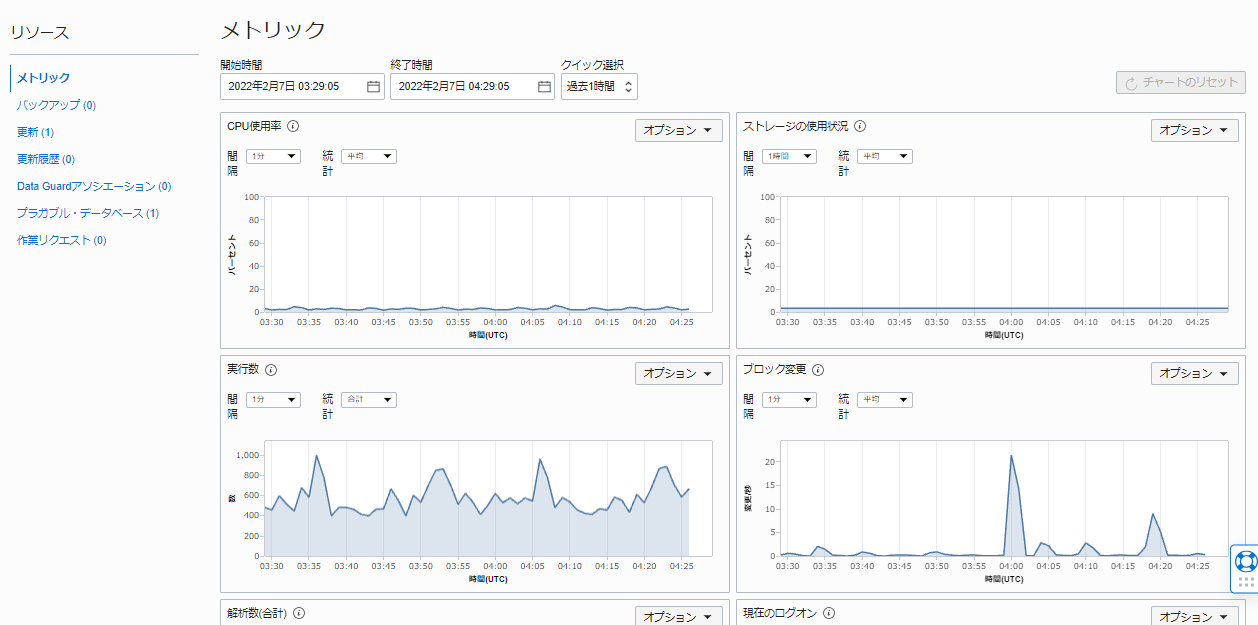Select バックアップ in the resources sidebar
The height and width of the screenshot is (625, 1258).
point(56,105)
